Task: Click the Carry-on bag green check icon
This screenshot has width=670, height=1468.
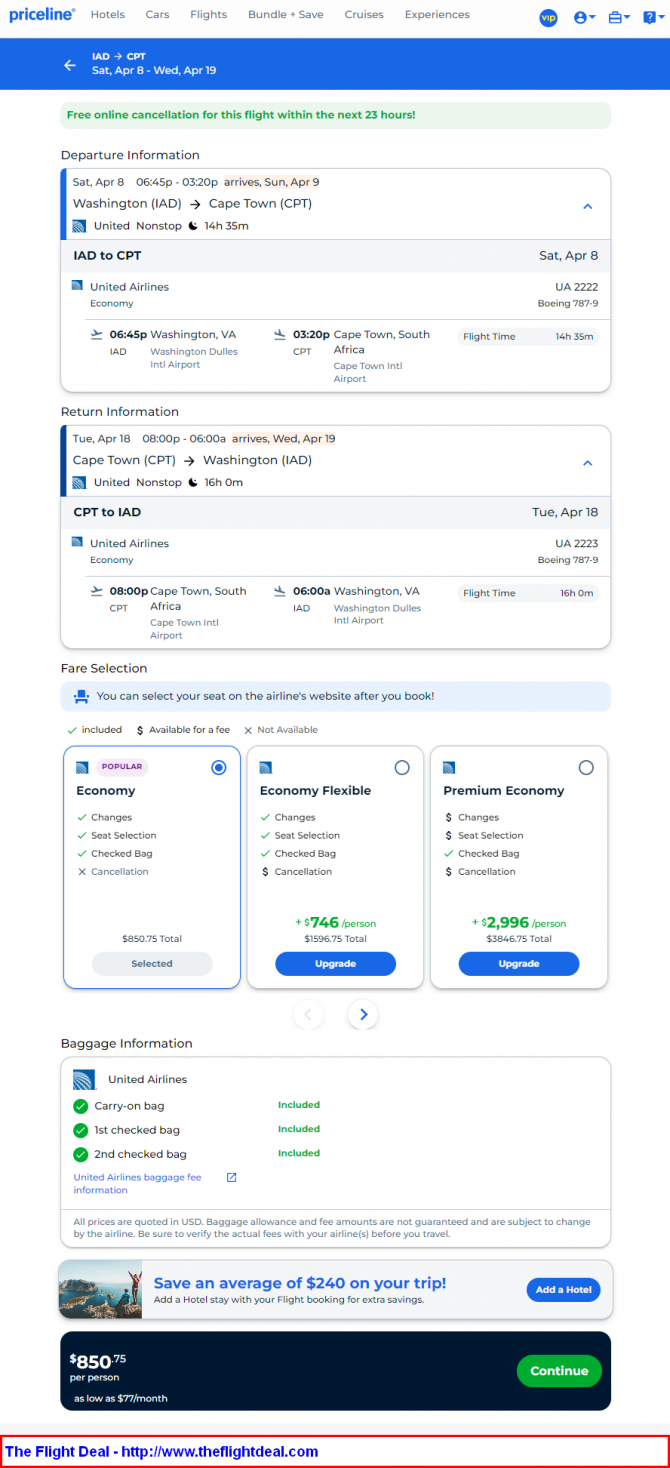Action: pyautogui.click(x=81, y=1106)
